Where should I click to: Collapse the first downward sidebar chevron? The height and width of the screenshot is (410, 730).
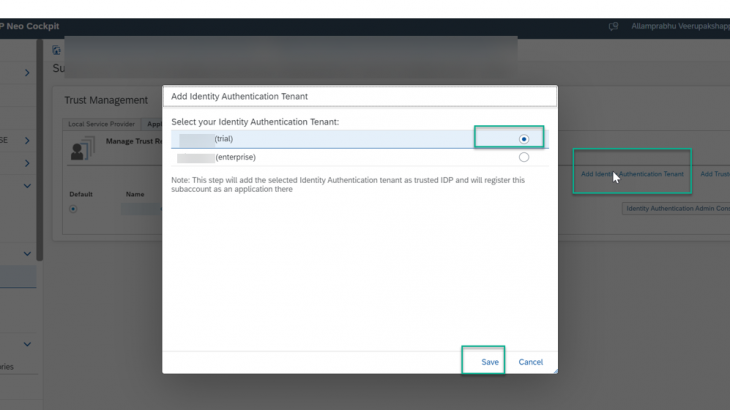point(27,186)
